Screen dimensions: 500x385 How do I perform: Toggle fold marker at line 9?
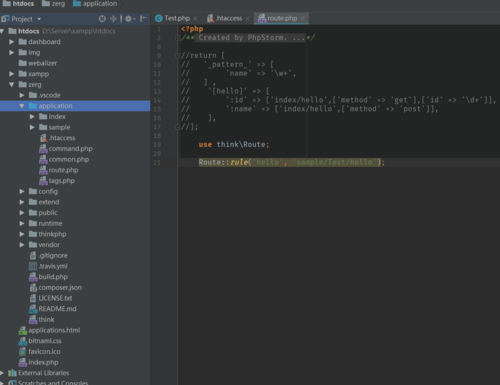point(177,56)
